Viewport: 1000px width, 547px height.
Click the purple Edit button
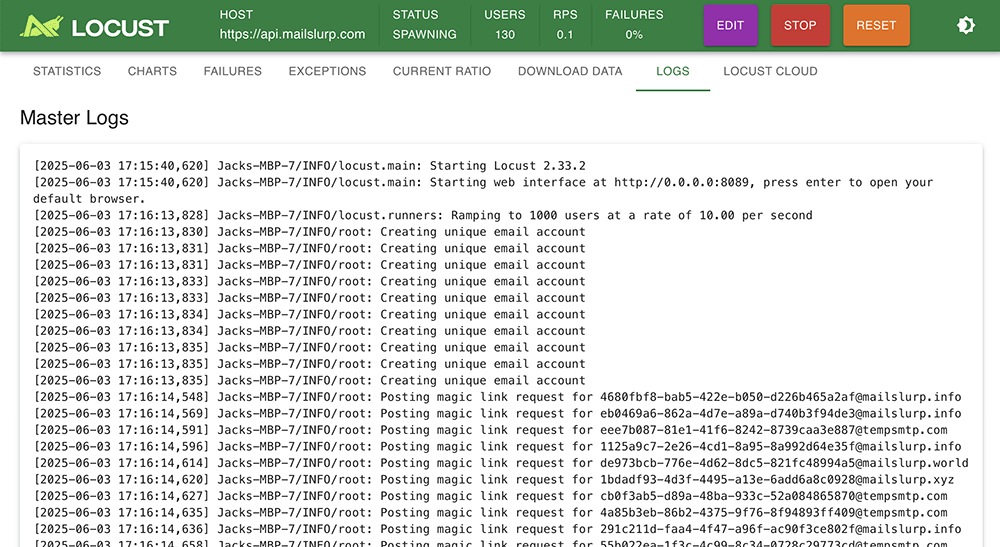pyautogui.click(x=730, y=26)
